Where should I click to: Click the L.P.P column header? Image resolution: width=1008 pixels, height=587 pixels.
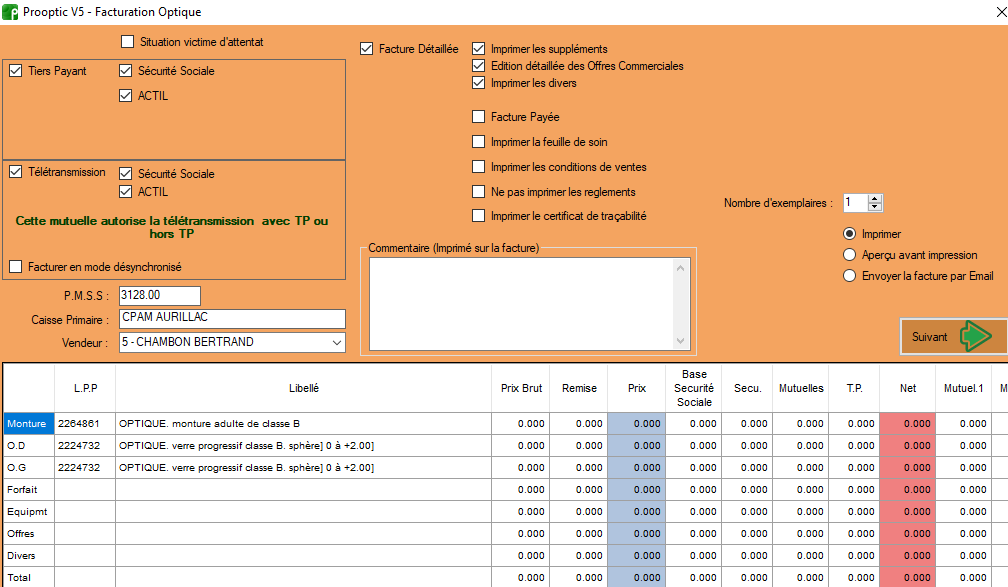click(85, 388)
